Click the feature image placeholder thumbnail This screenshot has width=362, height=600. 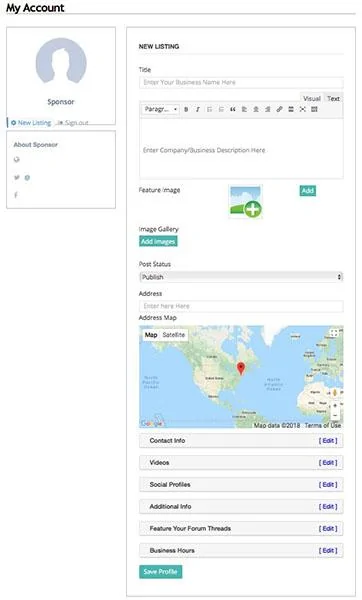245,201
